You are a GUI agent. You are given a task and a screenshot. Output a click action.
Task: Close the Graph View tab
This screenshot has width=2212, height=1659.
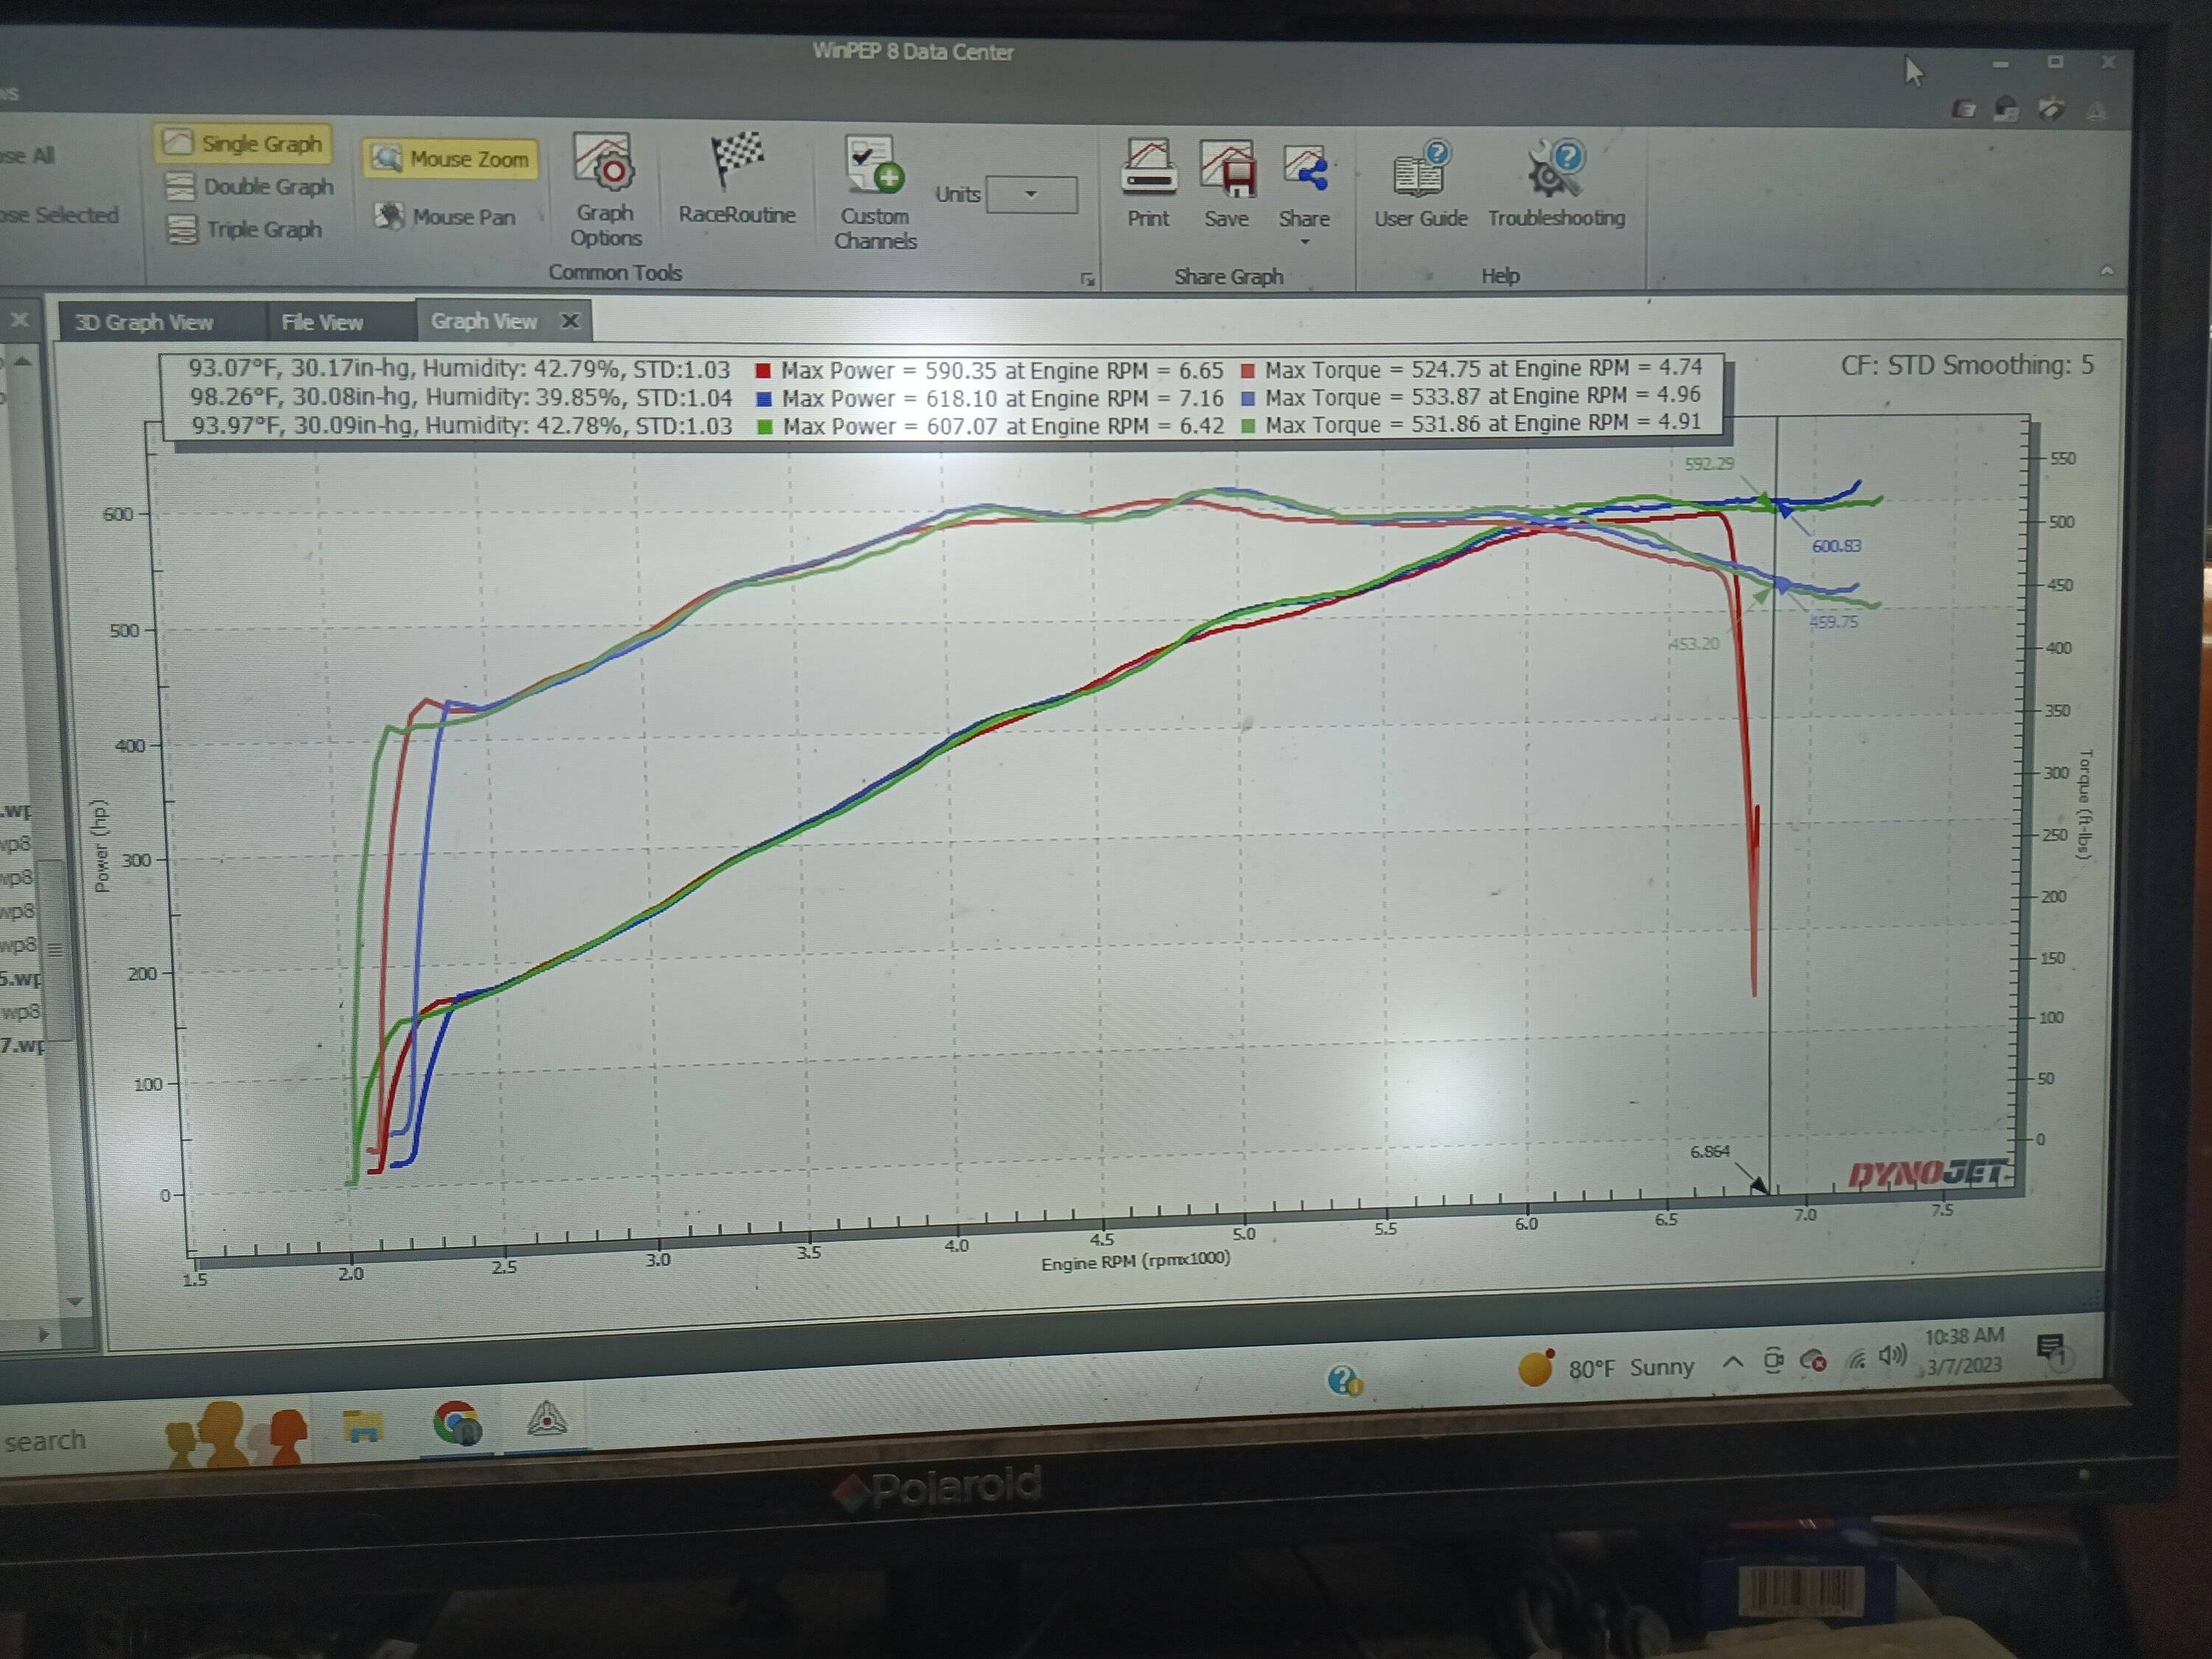click(x=570, y=320)
